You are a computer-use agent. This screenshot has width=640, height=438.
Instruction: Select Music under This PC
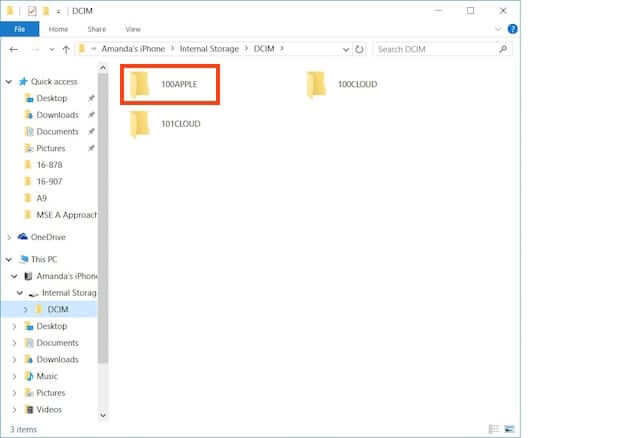(x=47, y=376)
